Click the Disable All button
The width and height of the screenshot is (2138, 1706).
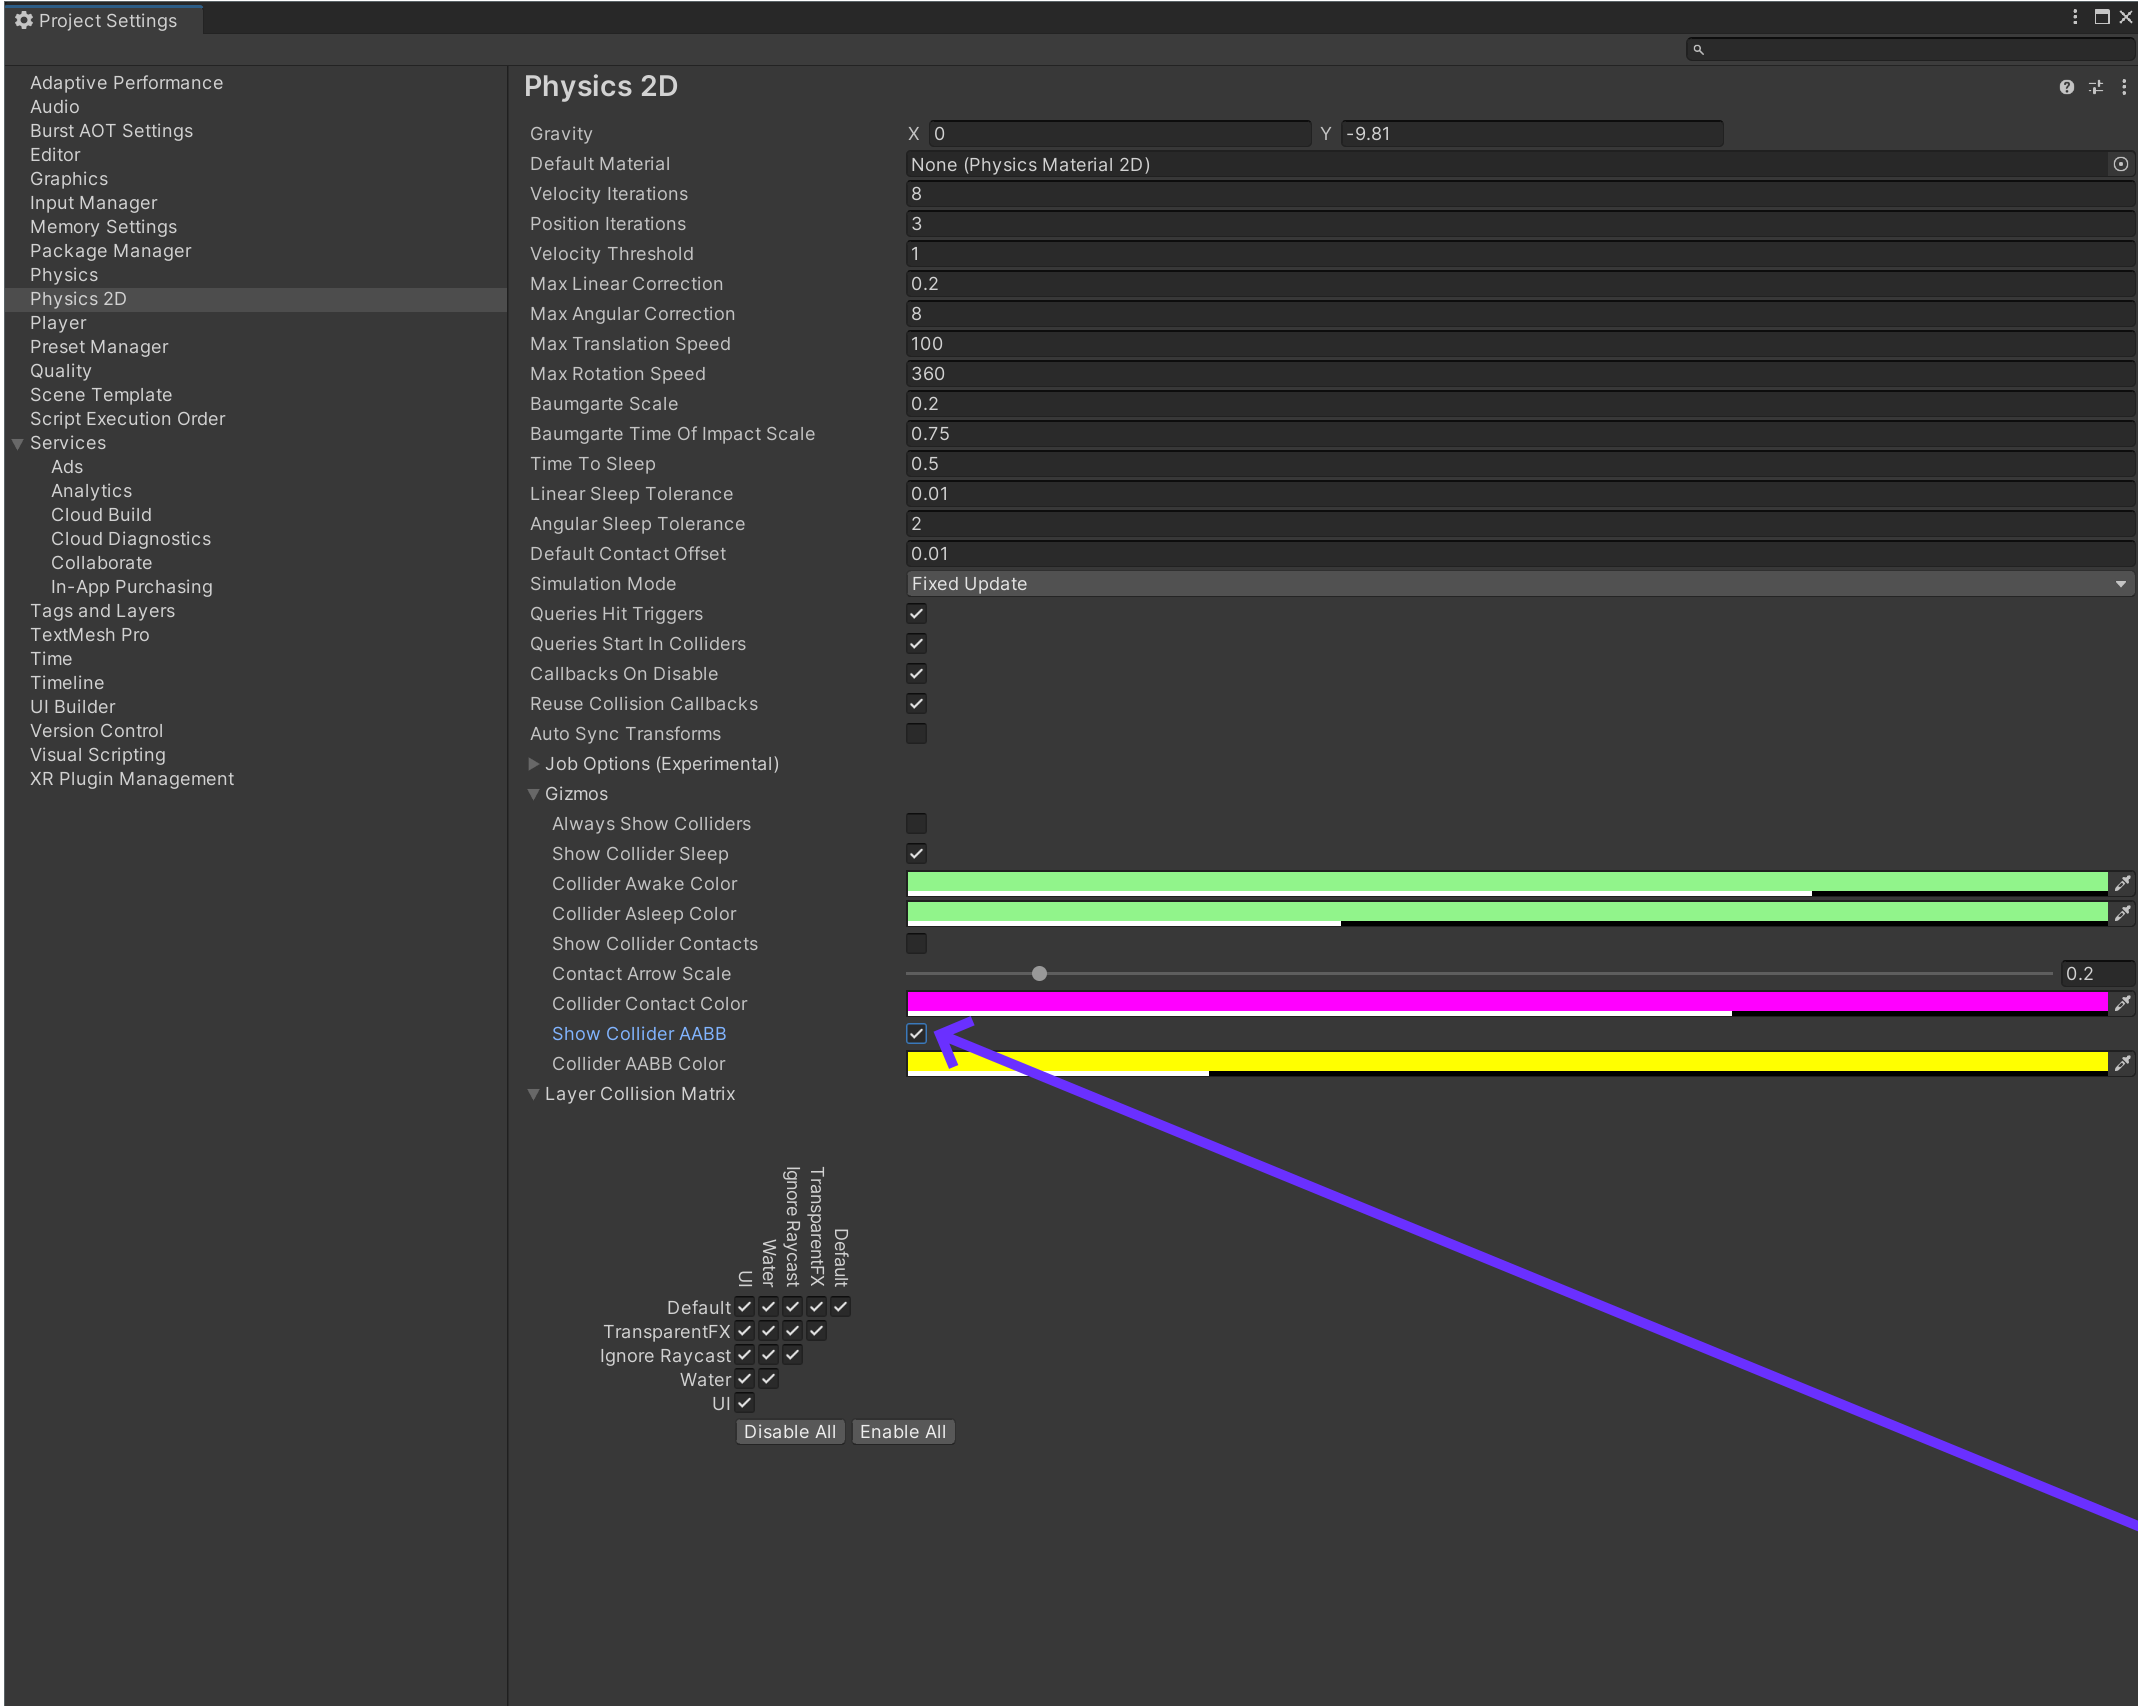coord(789,1431)
